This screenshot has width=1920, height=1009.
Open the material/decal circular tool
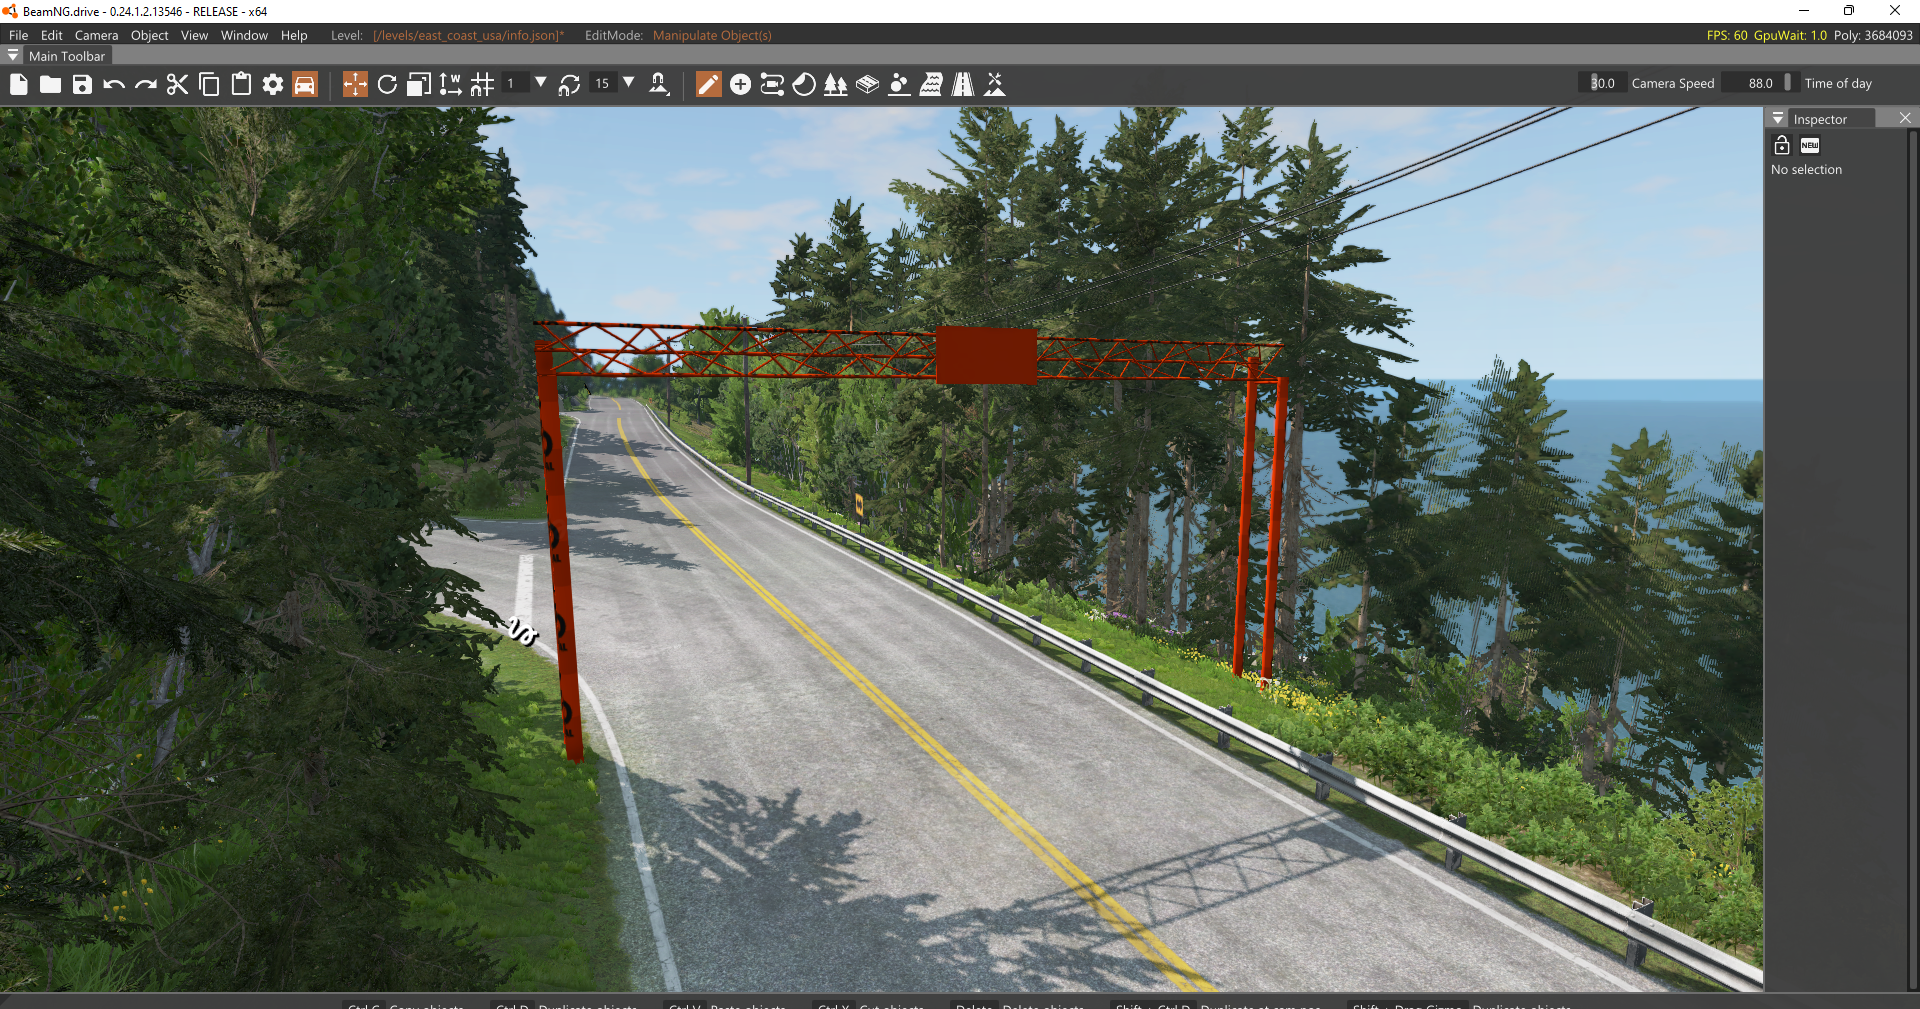point(804,85)
